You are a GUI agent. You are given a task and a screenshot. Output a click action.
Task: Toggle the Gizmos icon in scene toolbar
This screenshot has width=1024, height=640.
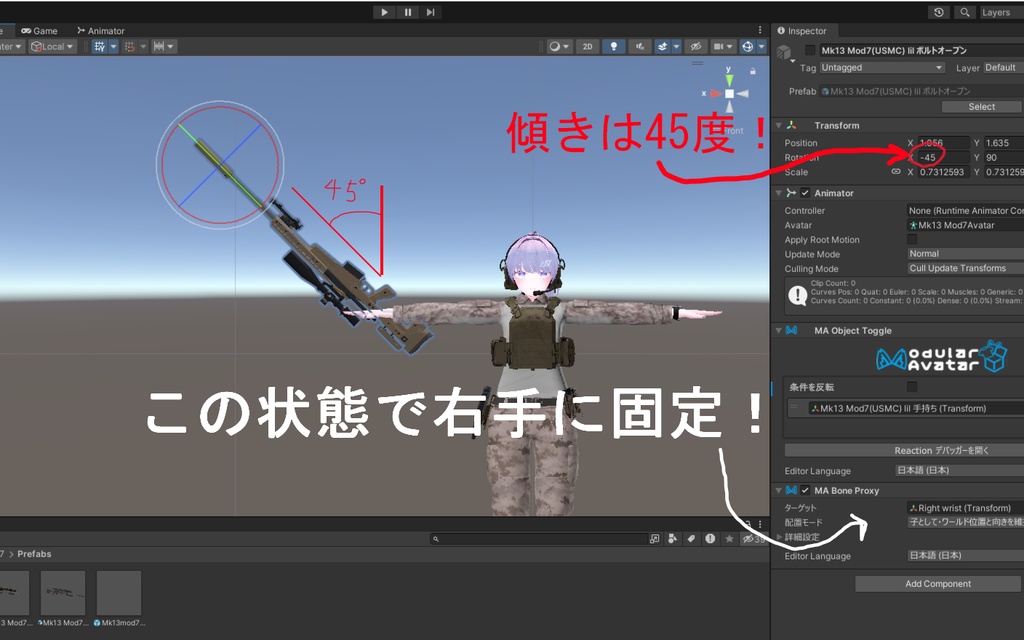pos(748,46)
